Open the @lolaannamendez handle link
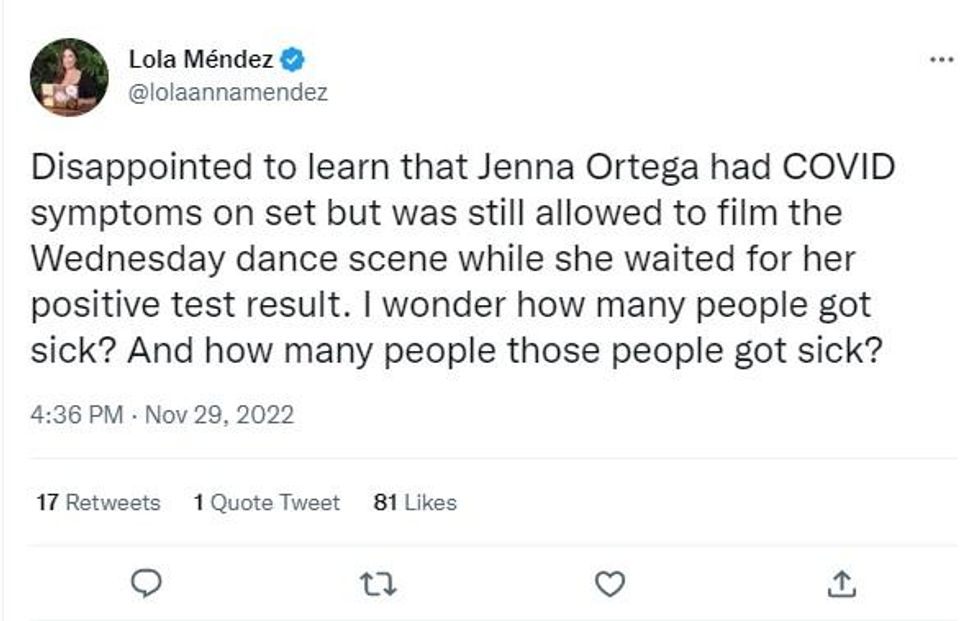Viewport: 980px width, 621px height. (228, 93)
